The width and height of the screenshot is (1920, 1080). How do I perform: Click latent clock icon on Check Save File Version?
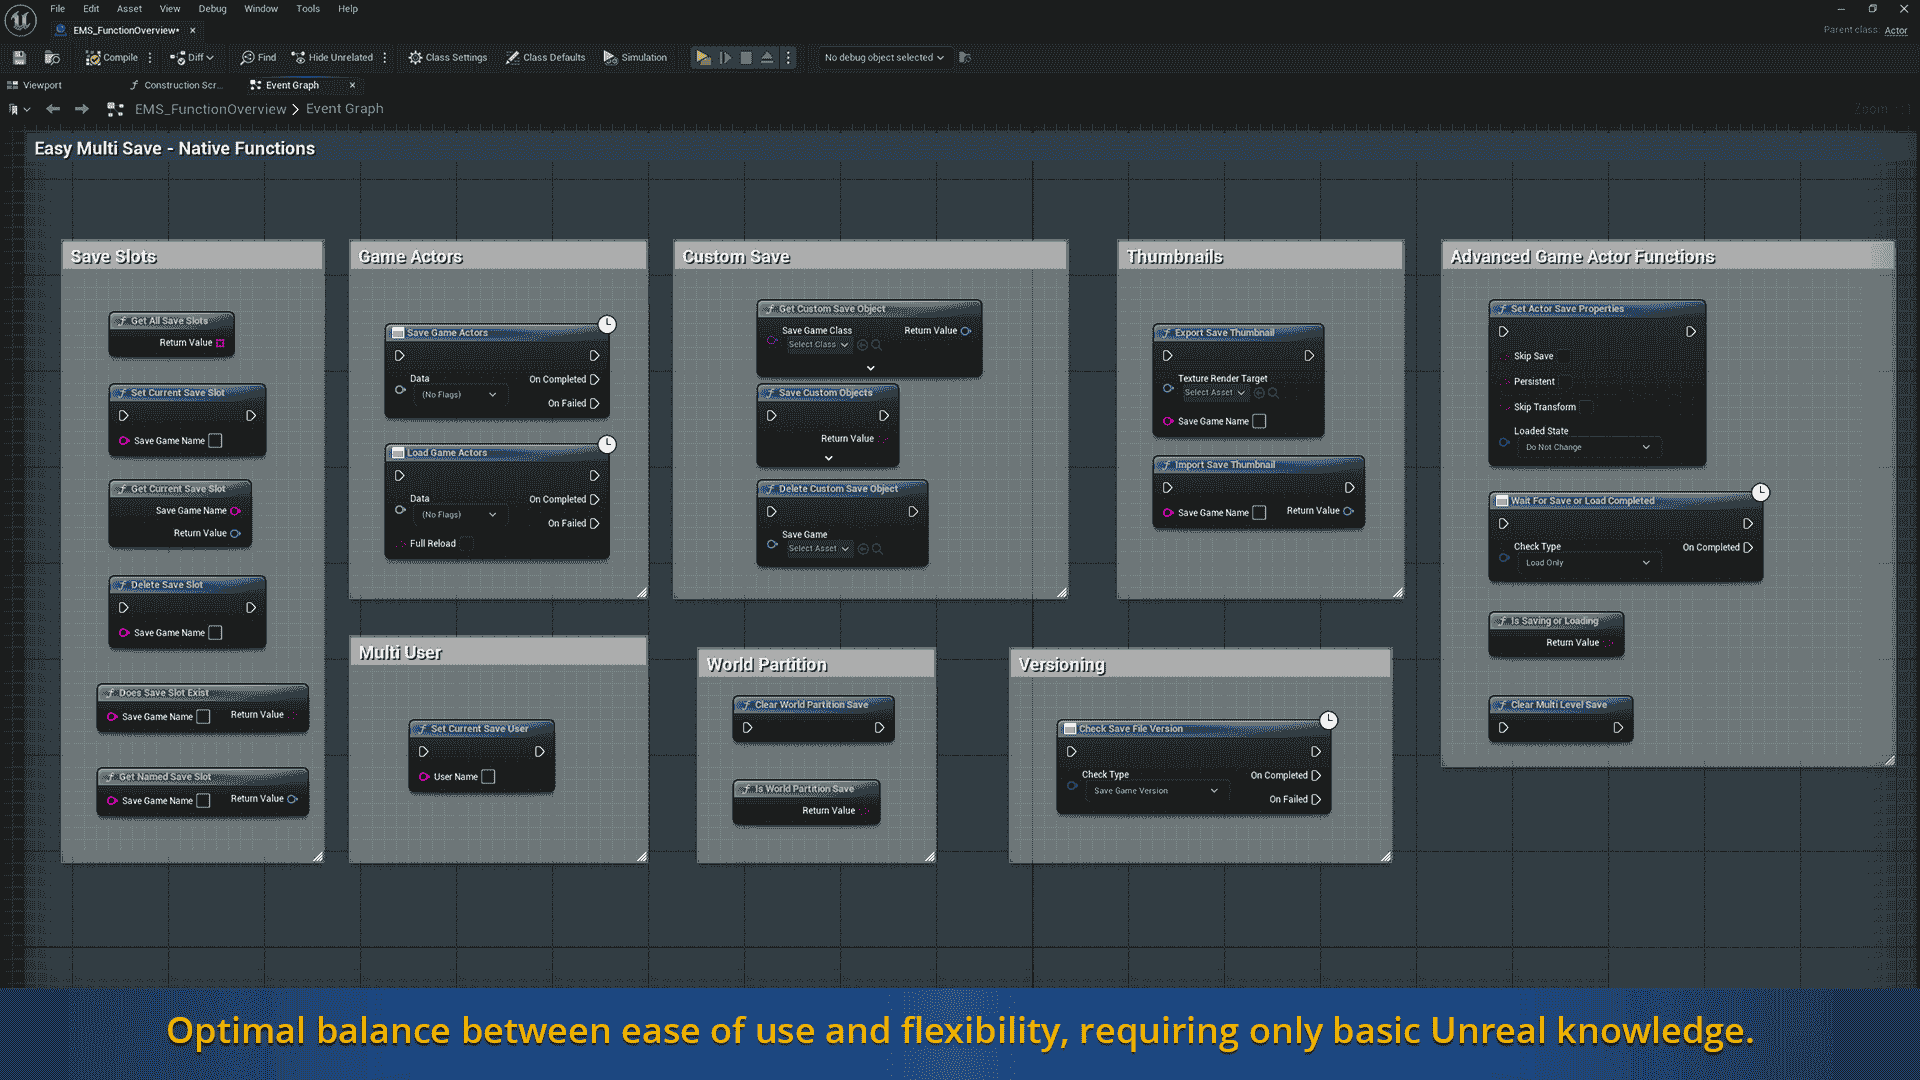(1328, 720)
